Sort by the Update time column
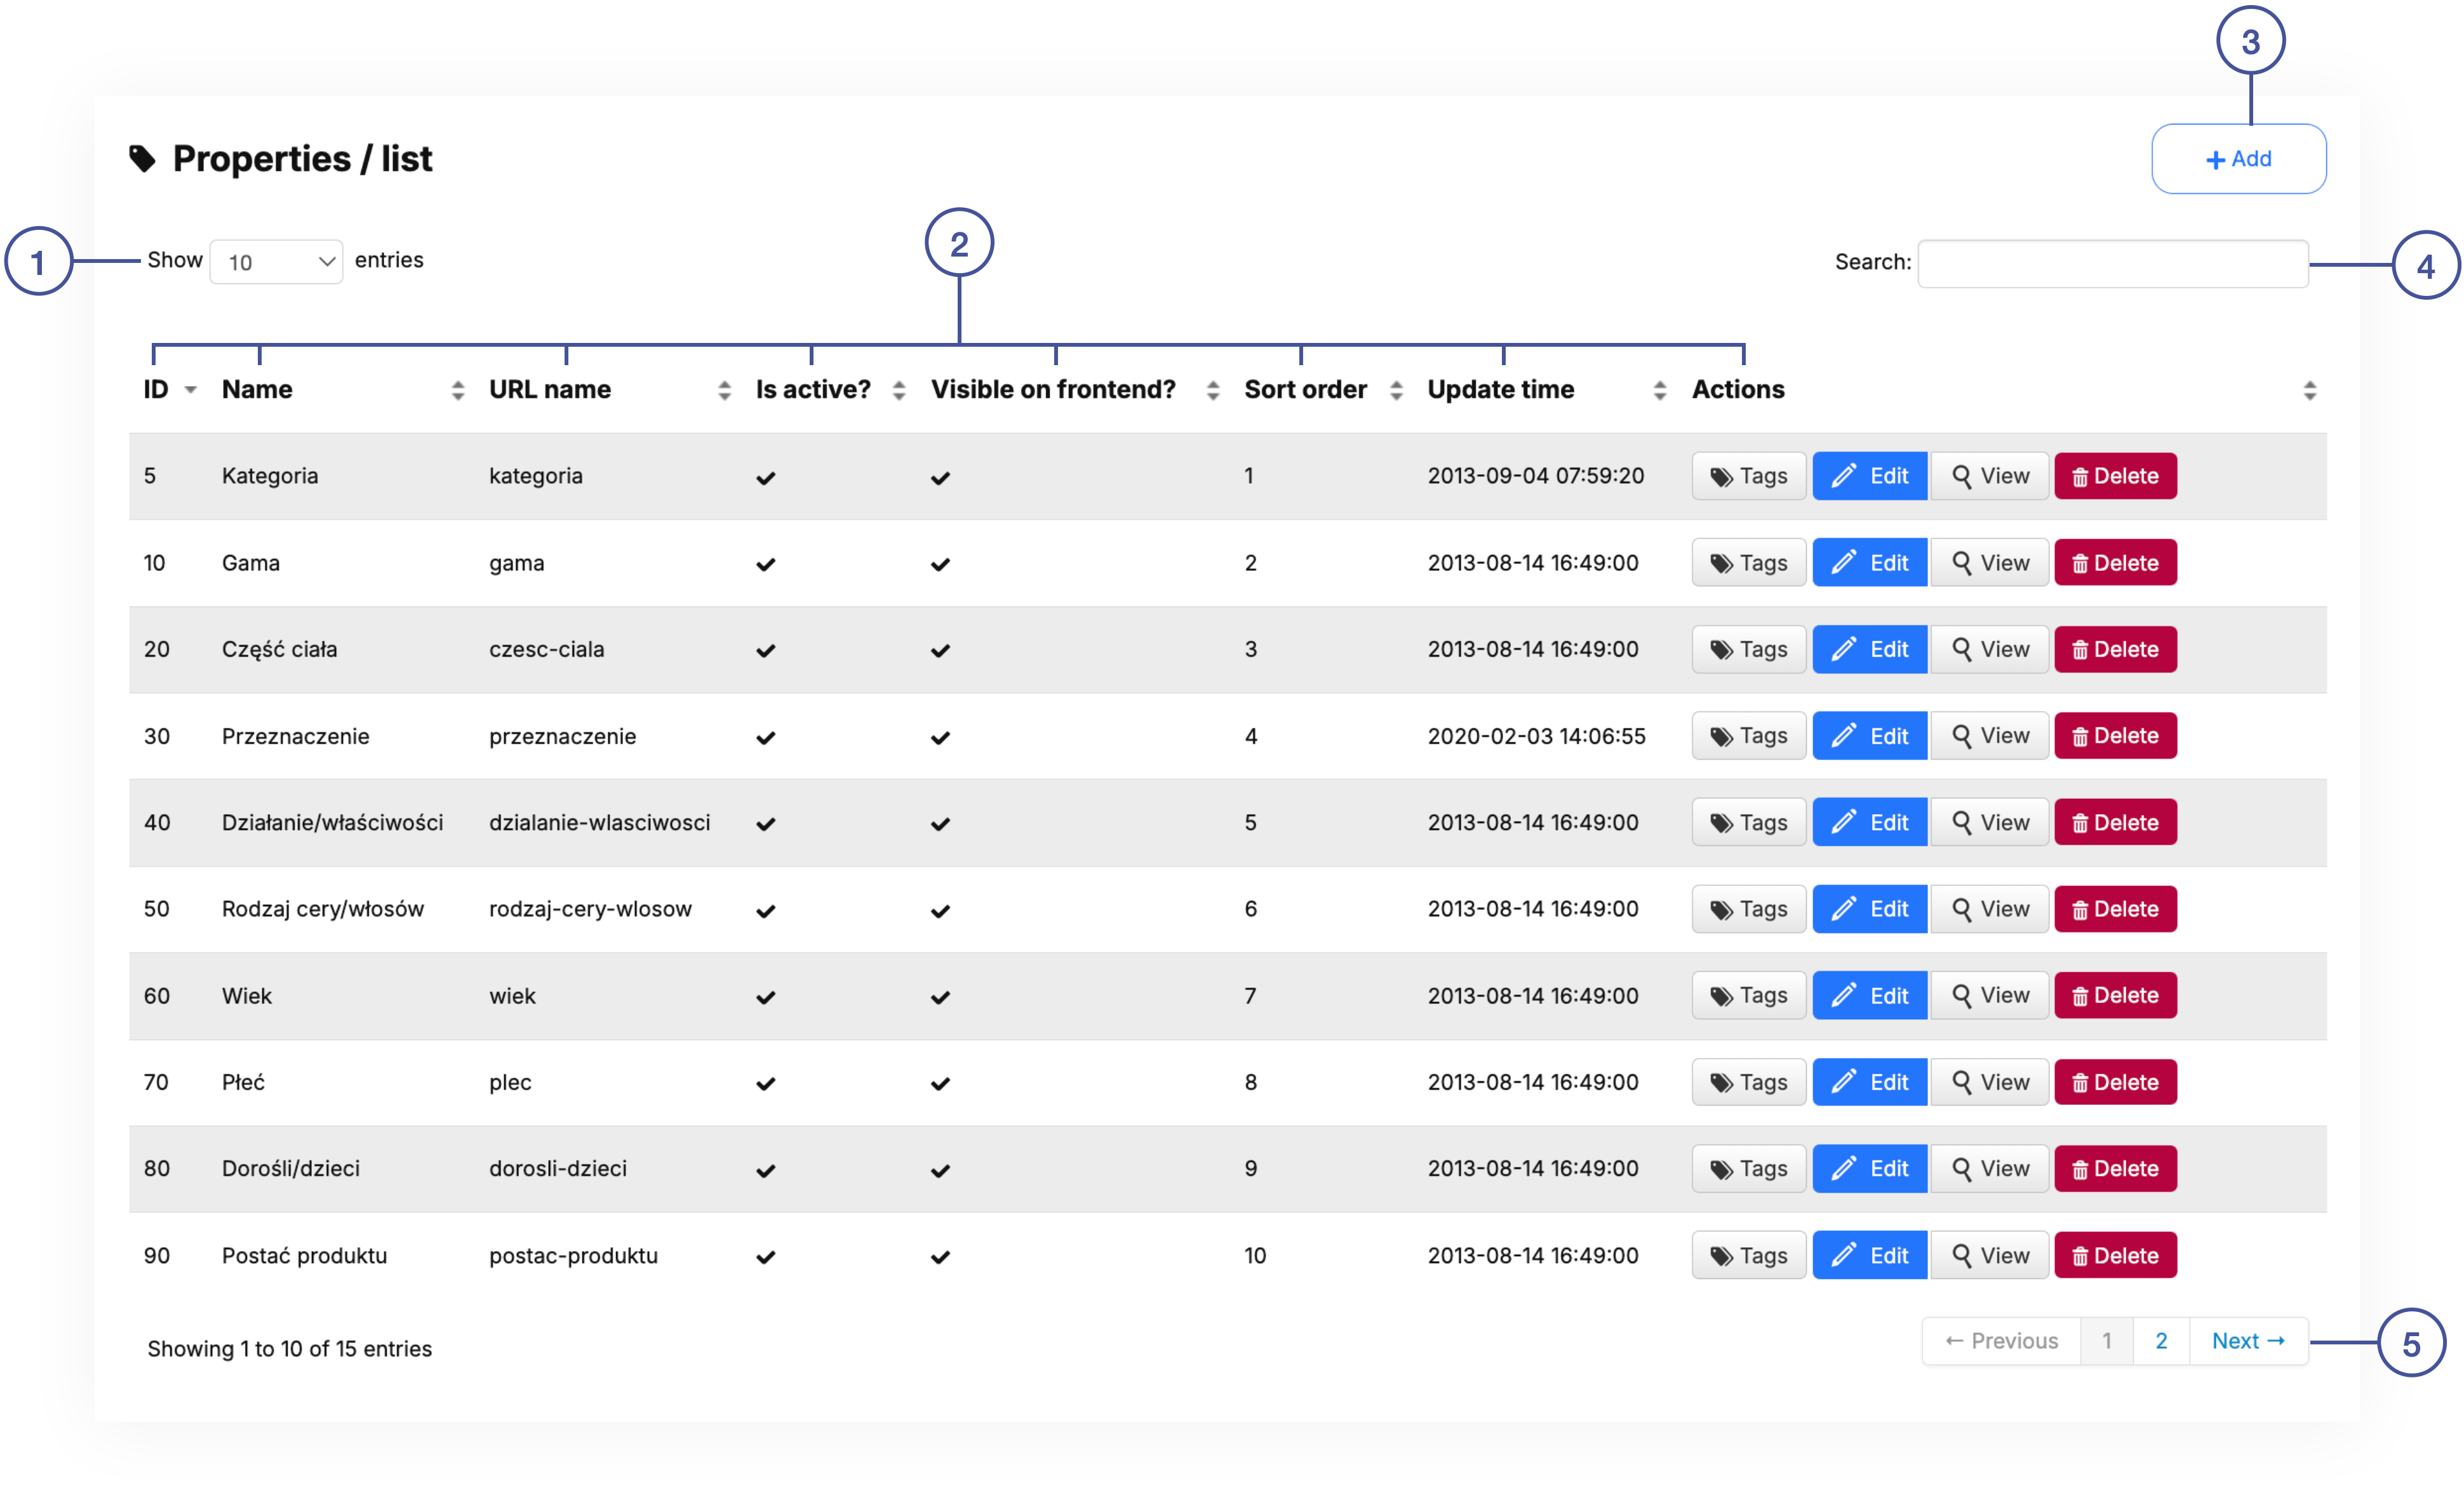Image resolution: width=2464 pixels, height=1493 pixels. pyautogui.click(x=1500, y=389)
